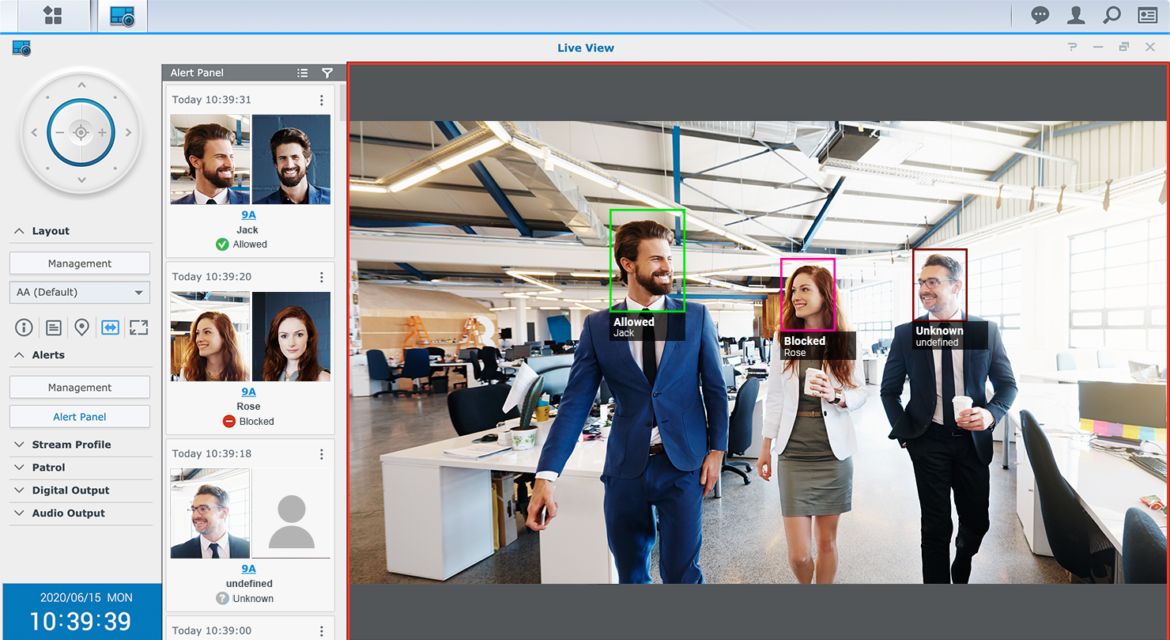
Task: Open the snapshot log icon below Layout
Action: 52,327
